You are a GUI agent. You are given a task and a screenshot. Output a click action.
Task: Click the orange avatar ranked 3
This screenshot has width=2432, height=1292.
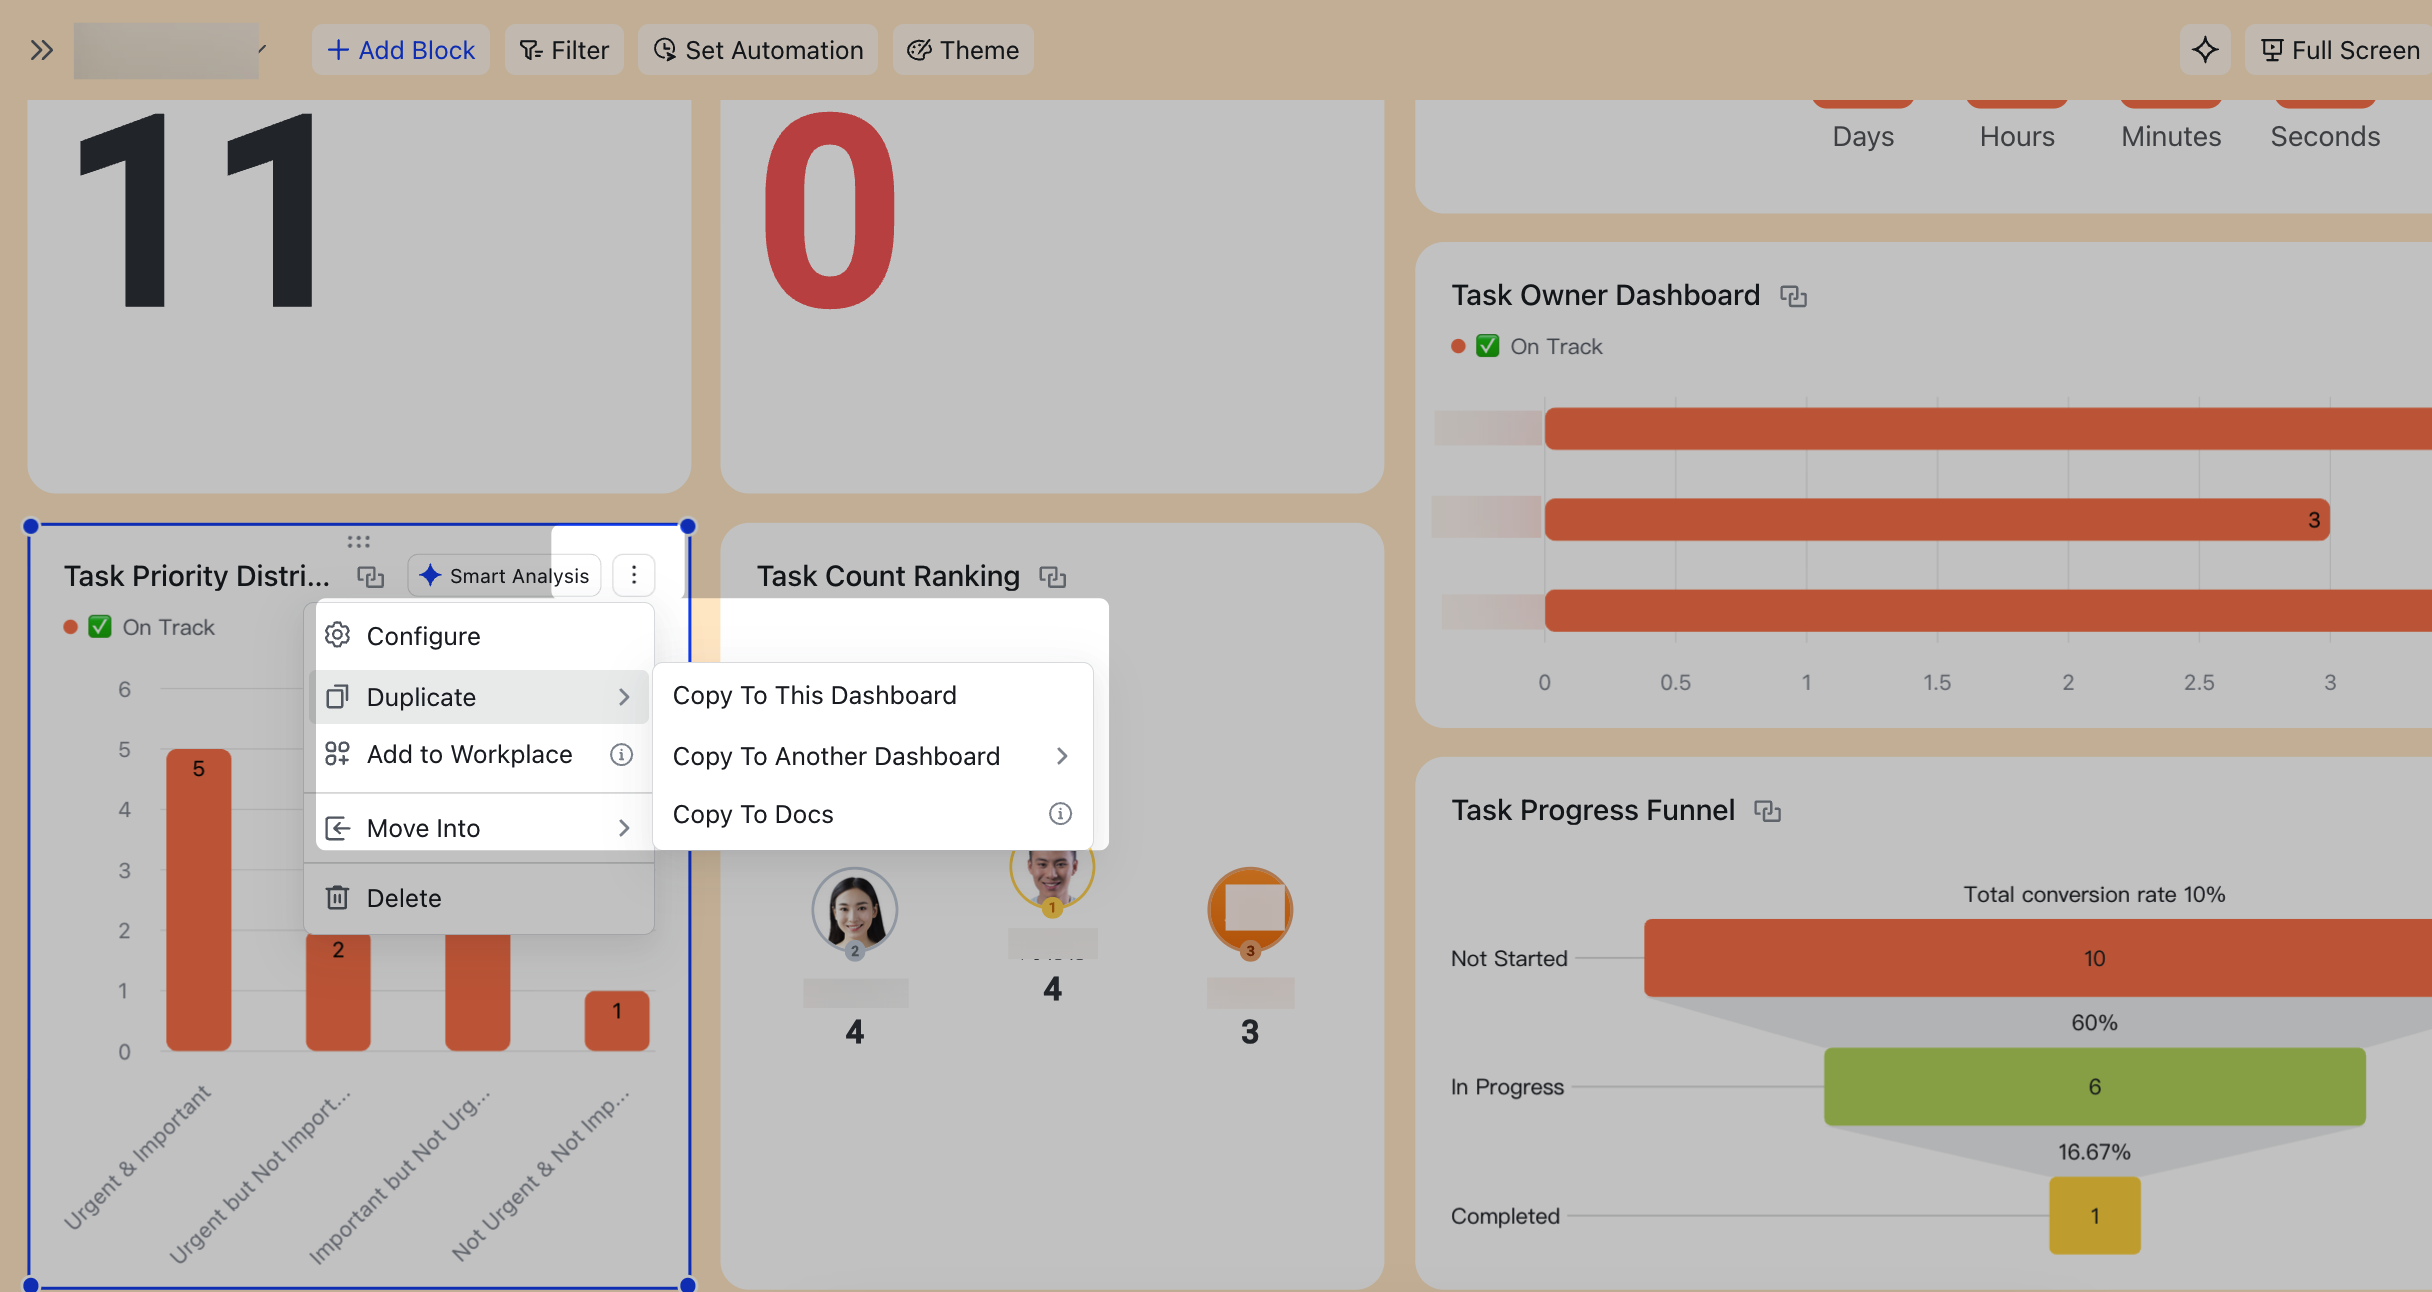[1250, 910]
